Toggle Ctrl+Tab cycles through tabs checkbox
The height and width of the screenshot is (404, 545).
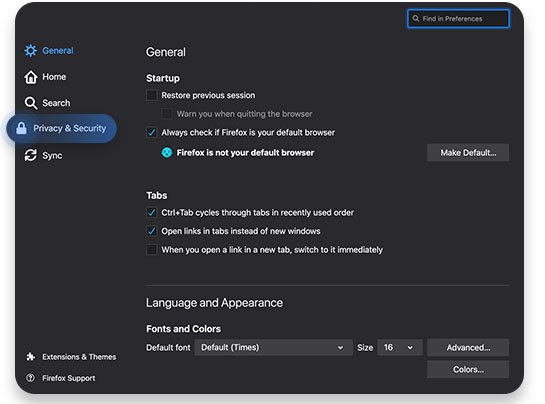pyautogui.click(x=152, y=212)
